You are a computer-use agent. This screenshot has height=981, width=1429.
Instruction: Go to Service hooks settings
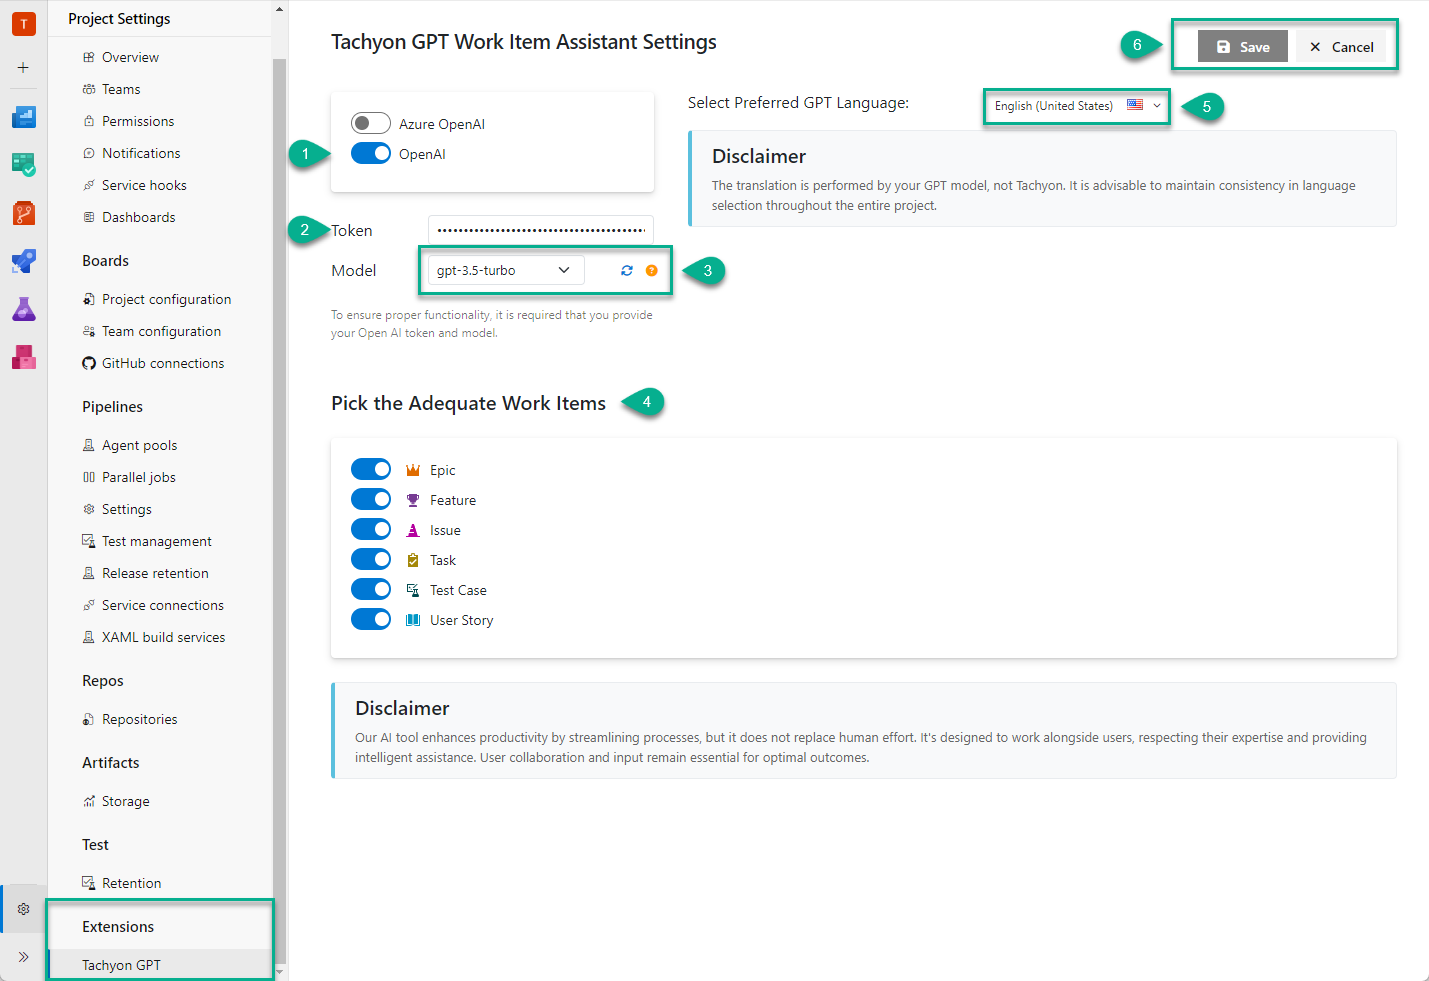click(144, 184)
